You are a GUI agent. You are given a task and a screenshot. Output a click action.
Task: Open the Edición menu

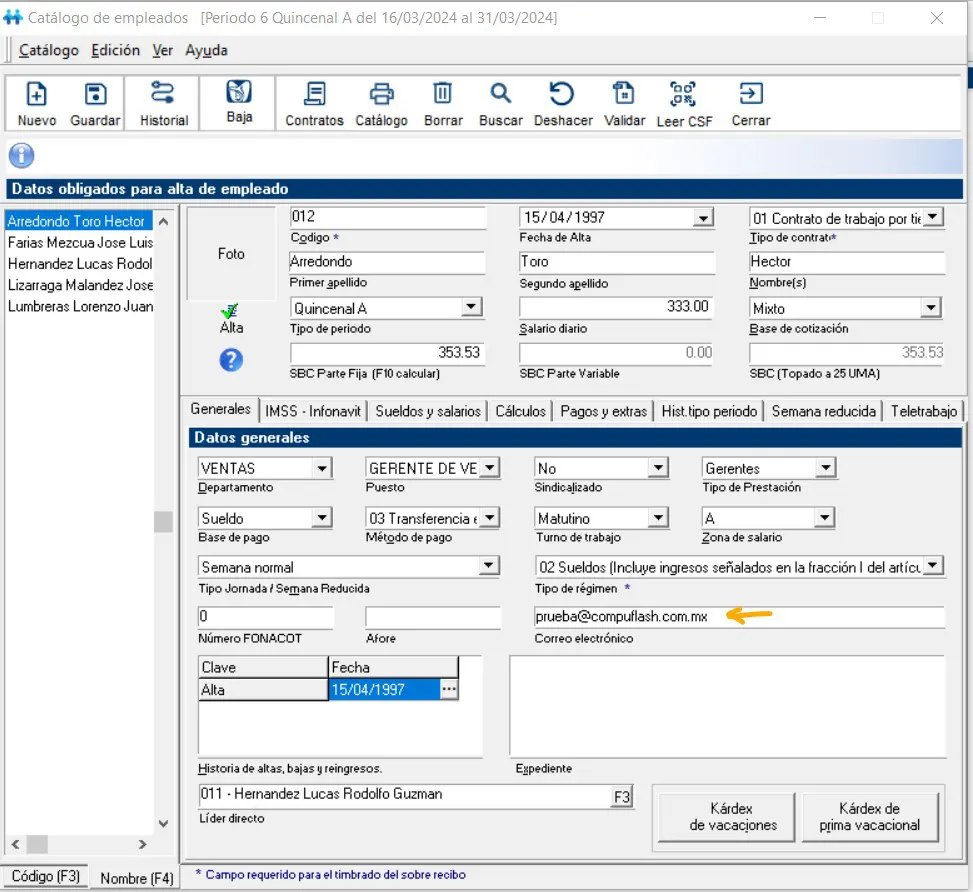click(115, 50)
